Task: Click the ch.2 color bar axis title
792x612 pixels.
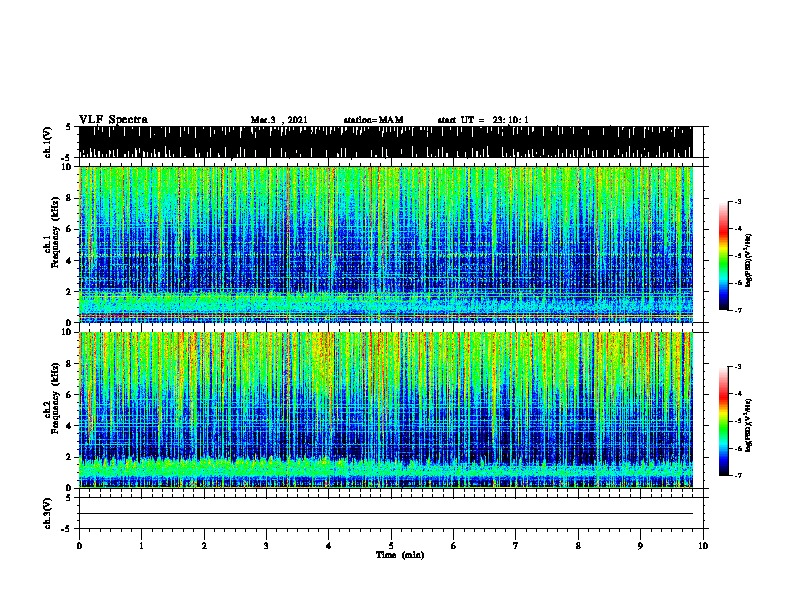Action: (749, 425)
